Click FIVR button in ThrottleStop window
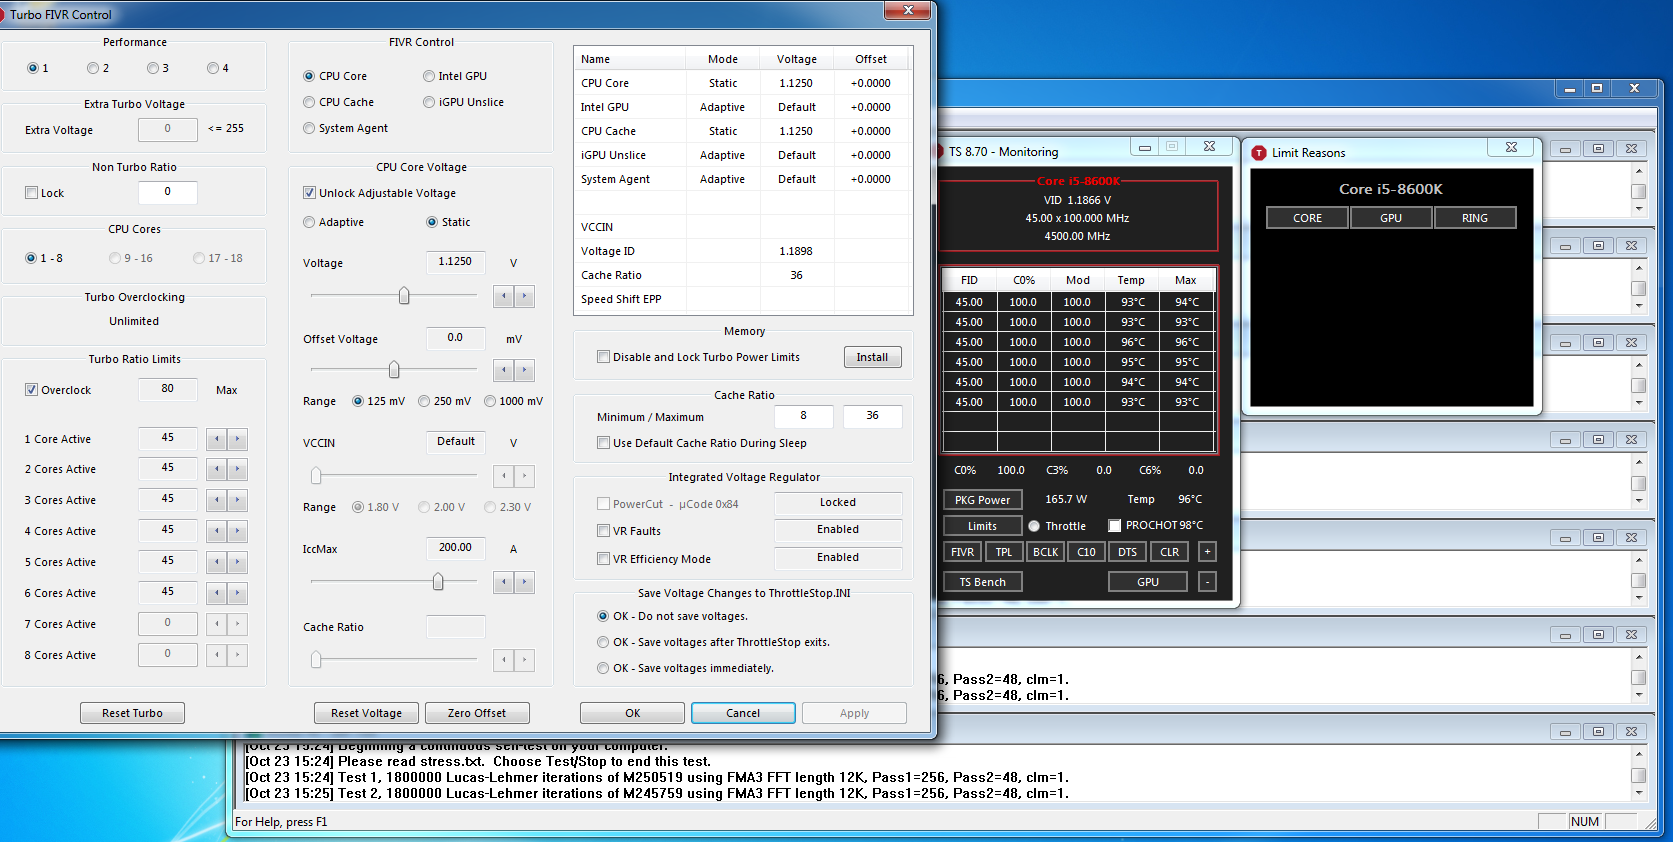Image resolution: width=1673 pixels, height=842 pixels. 962,552
